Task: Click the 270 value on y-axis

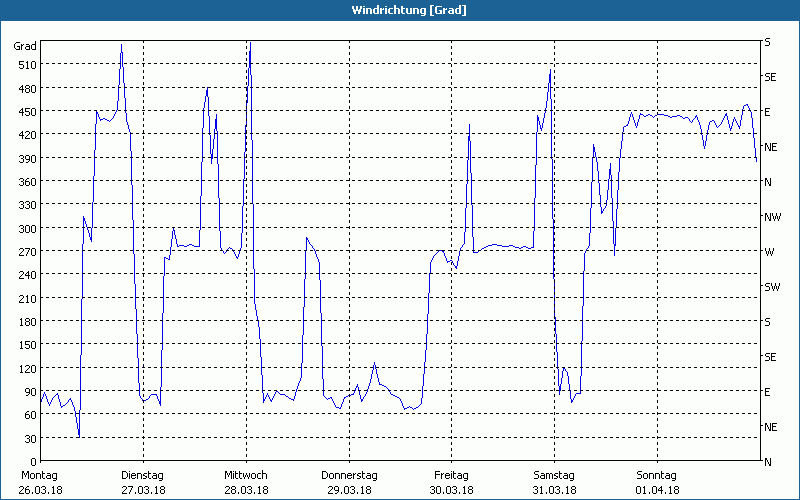Action: 26,251
